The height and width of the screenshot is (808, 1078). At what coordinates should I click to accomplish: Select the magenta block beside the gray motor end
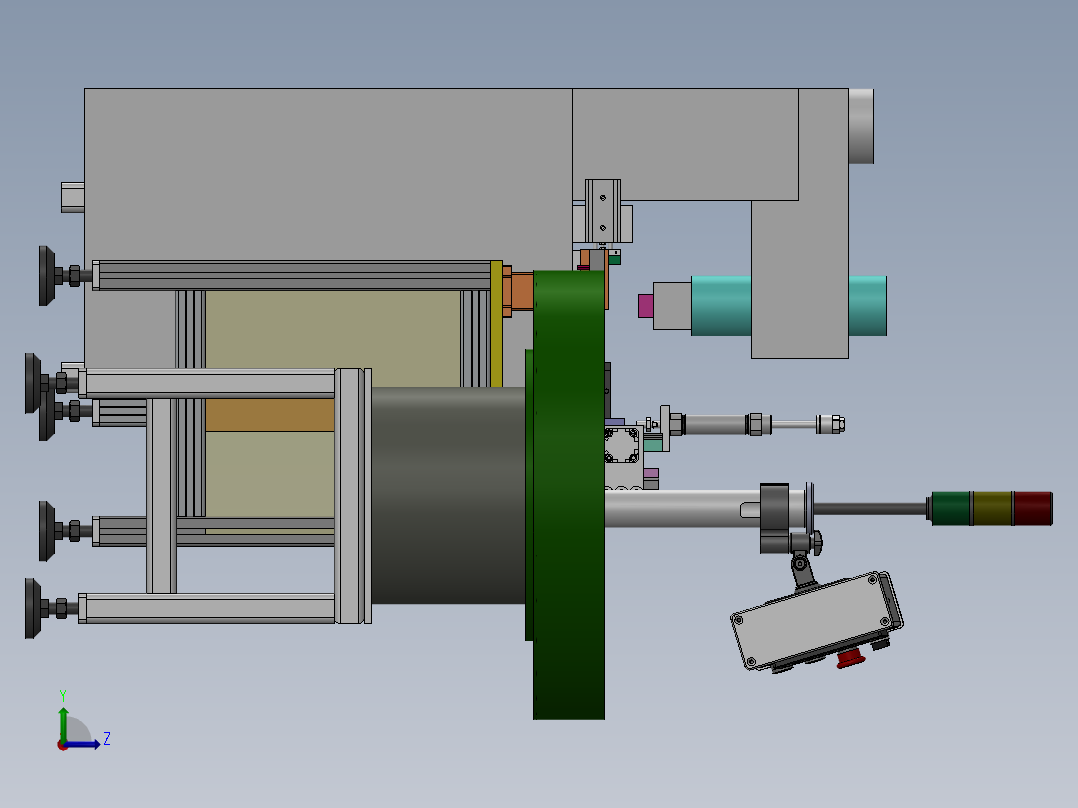pyautogui.click(x=646, y=306)
